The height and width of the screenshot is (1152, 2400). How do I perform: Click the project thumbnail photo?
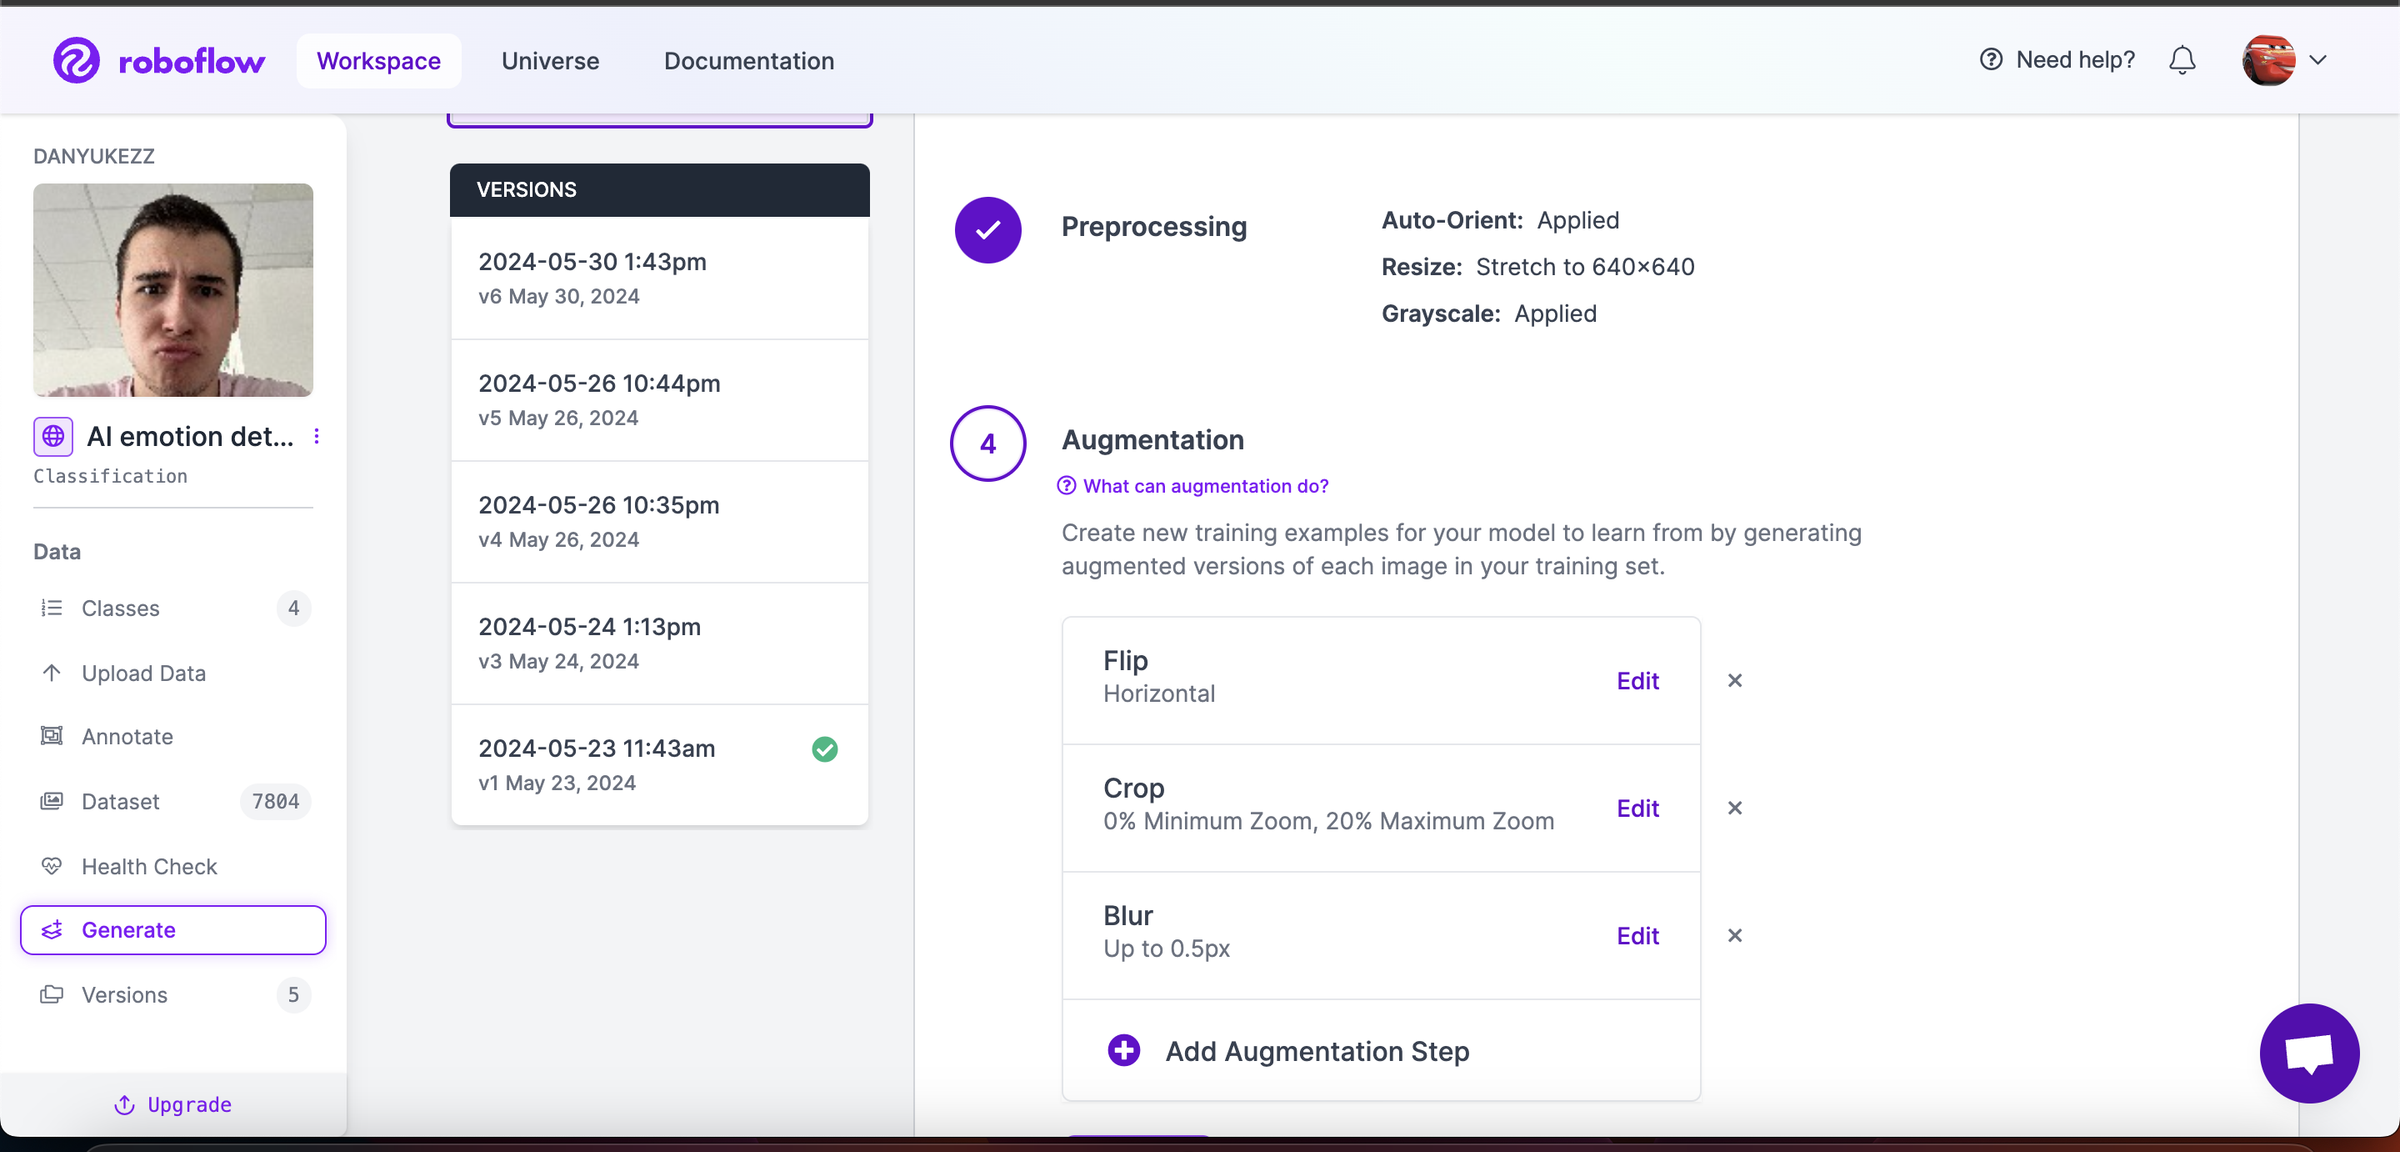click(x=173, y=290)
